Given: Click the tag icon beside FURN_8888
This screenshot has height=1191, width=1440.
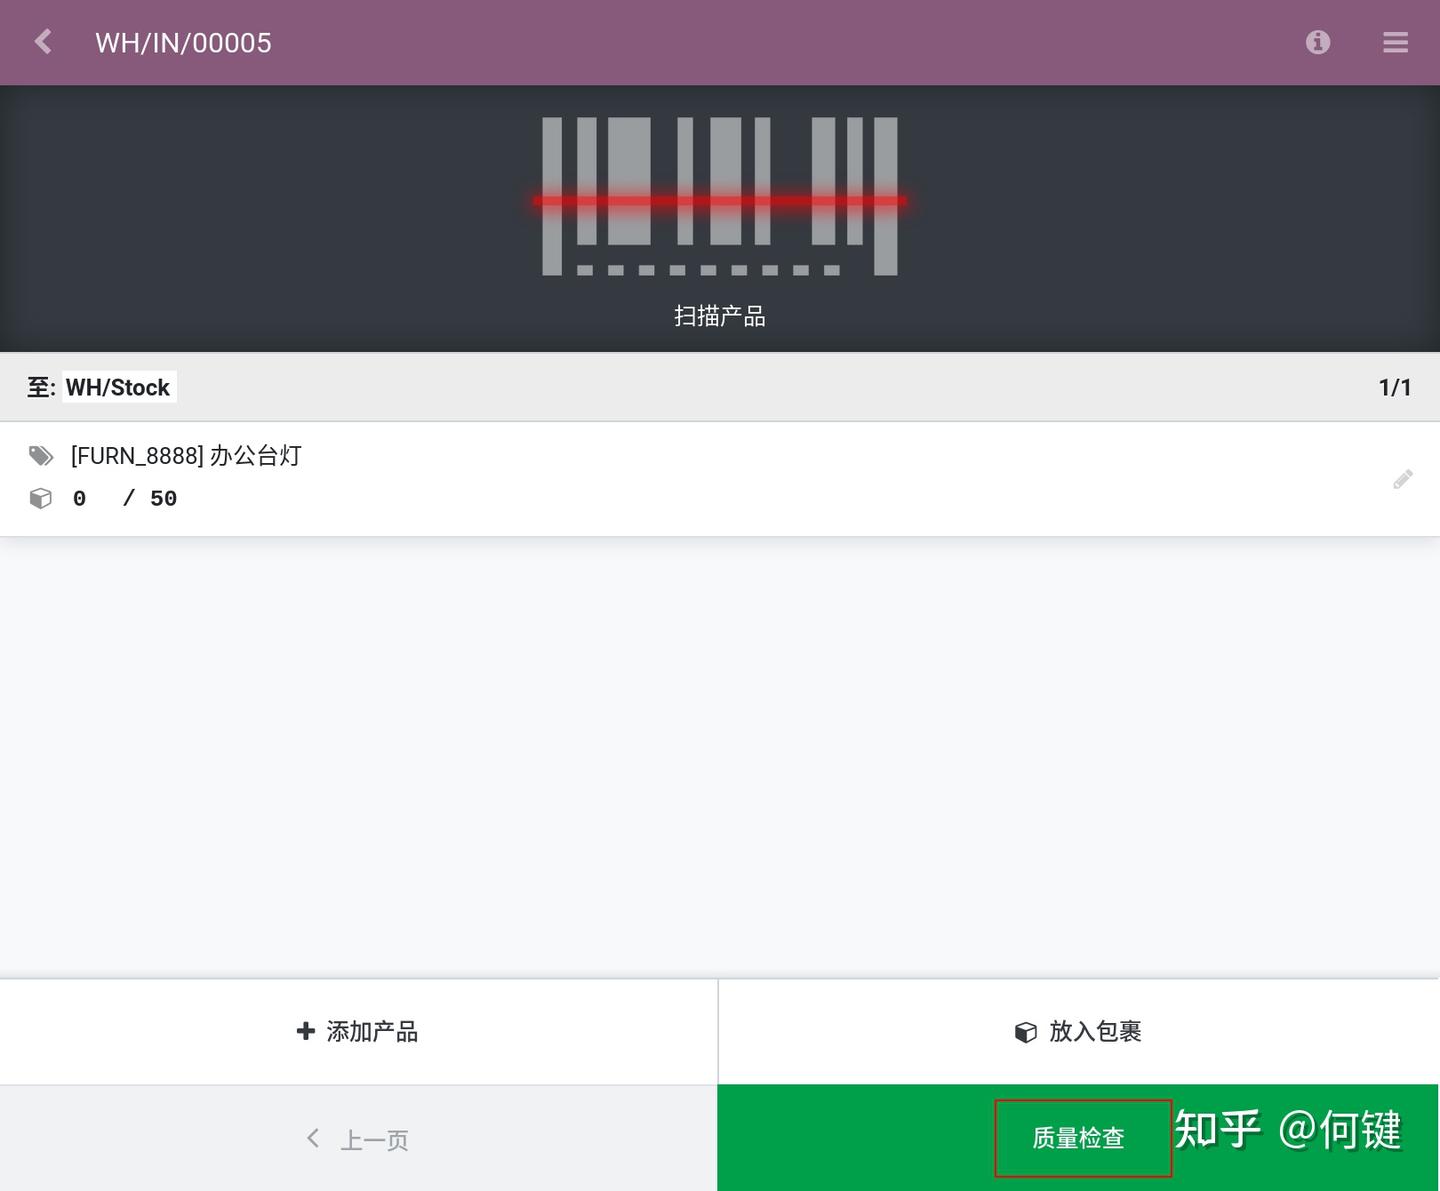Looking at the screenshot, I should tap(41, 456).
